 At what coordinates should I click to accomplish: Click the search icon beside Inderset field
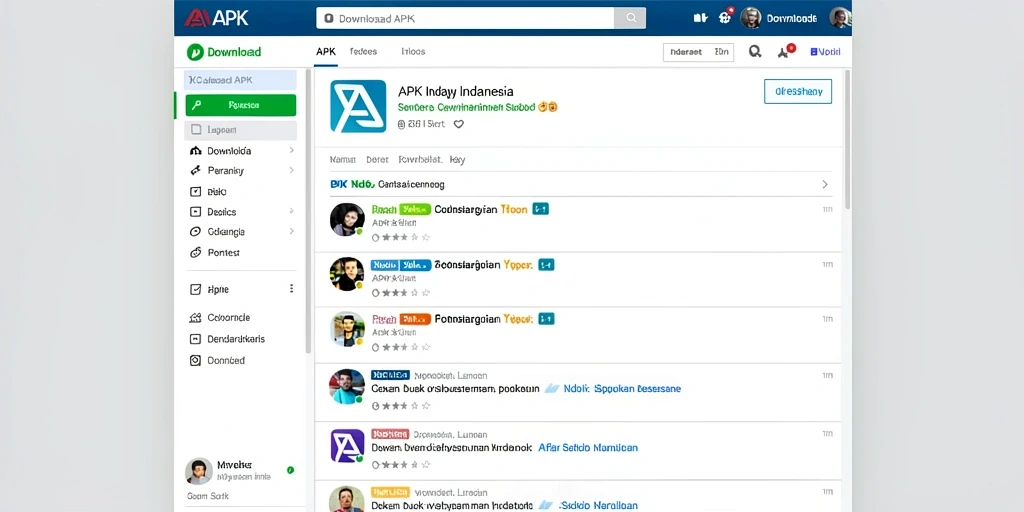tap(755, 52)
